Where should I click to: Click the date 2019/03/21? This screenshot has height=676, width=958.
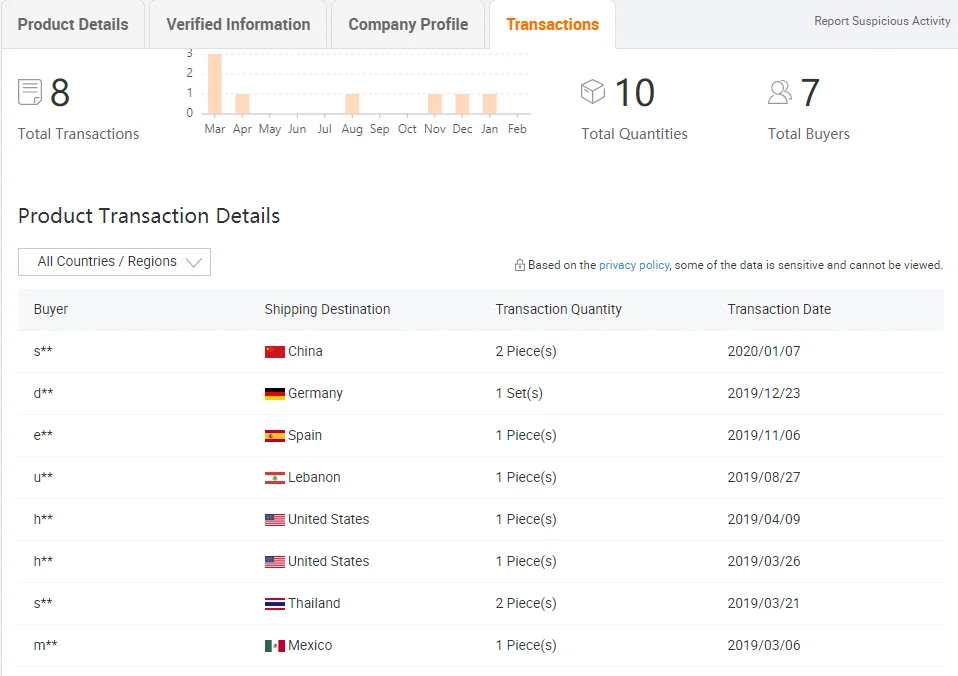[x=764, y=603]
